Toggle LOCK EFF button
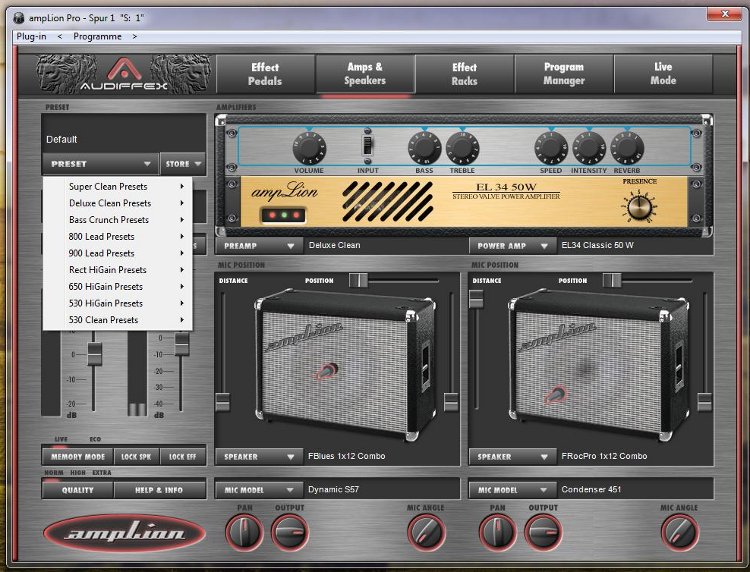Viewport: 750px width, 572px height. (x=183, y=457)
